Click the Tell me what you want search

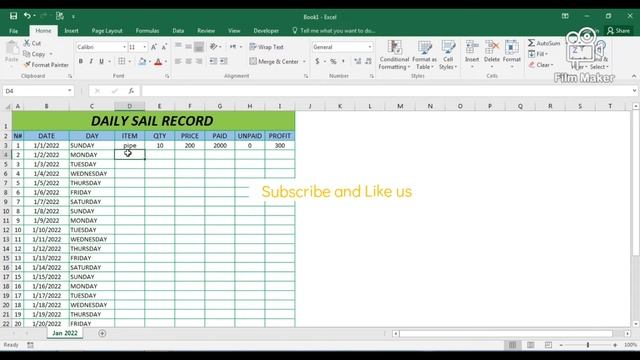(334, 31)
